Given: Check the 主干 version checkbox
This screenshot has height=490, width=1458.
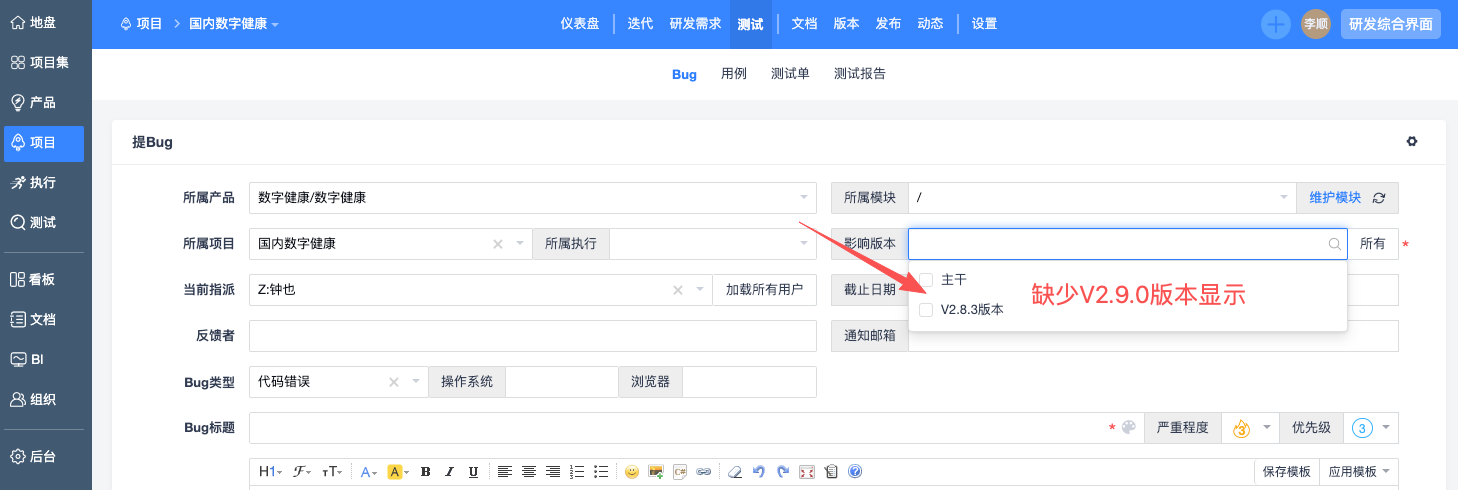Looking at the screenshot, I should 926,279.
